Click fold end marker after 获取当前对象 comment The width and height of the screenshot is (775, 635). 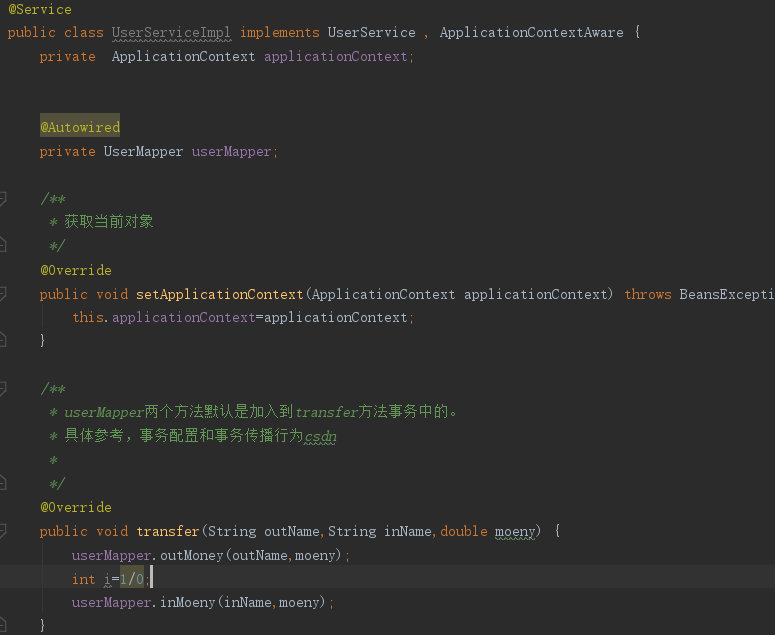pos(2,245)
